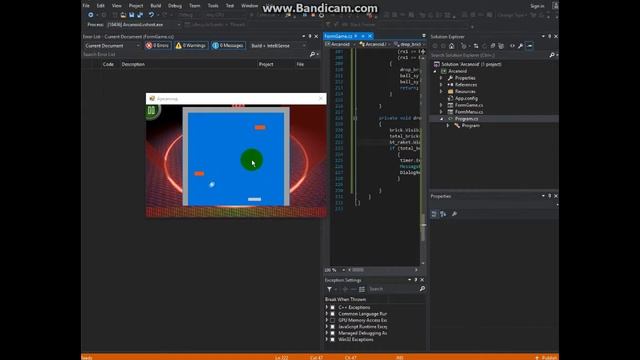Click the Open File folder icon in the toolbar
The width and height of the screenshot is (640, 360).
coord(123,15)
